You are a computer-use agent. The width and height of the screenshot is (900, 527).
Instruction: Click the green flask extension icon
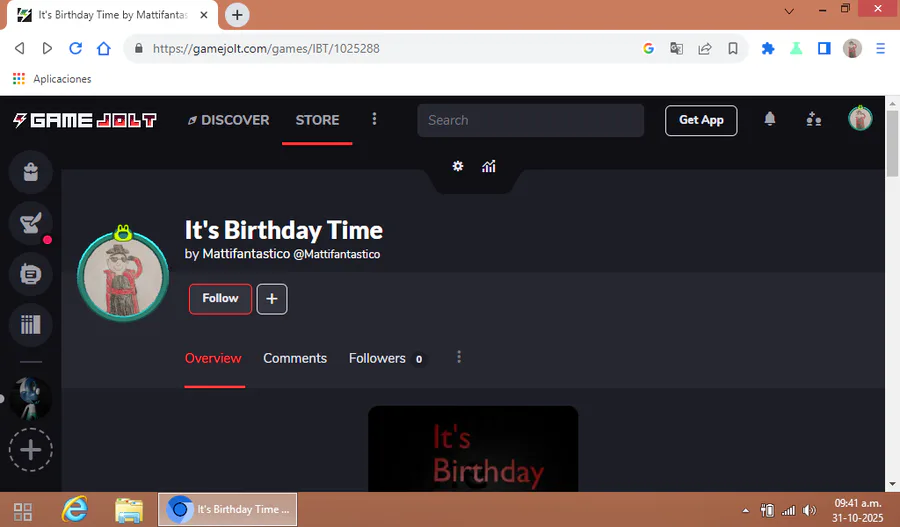796,48
